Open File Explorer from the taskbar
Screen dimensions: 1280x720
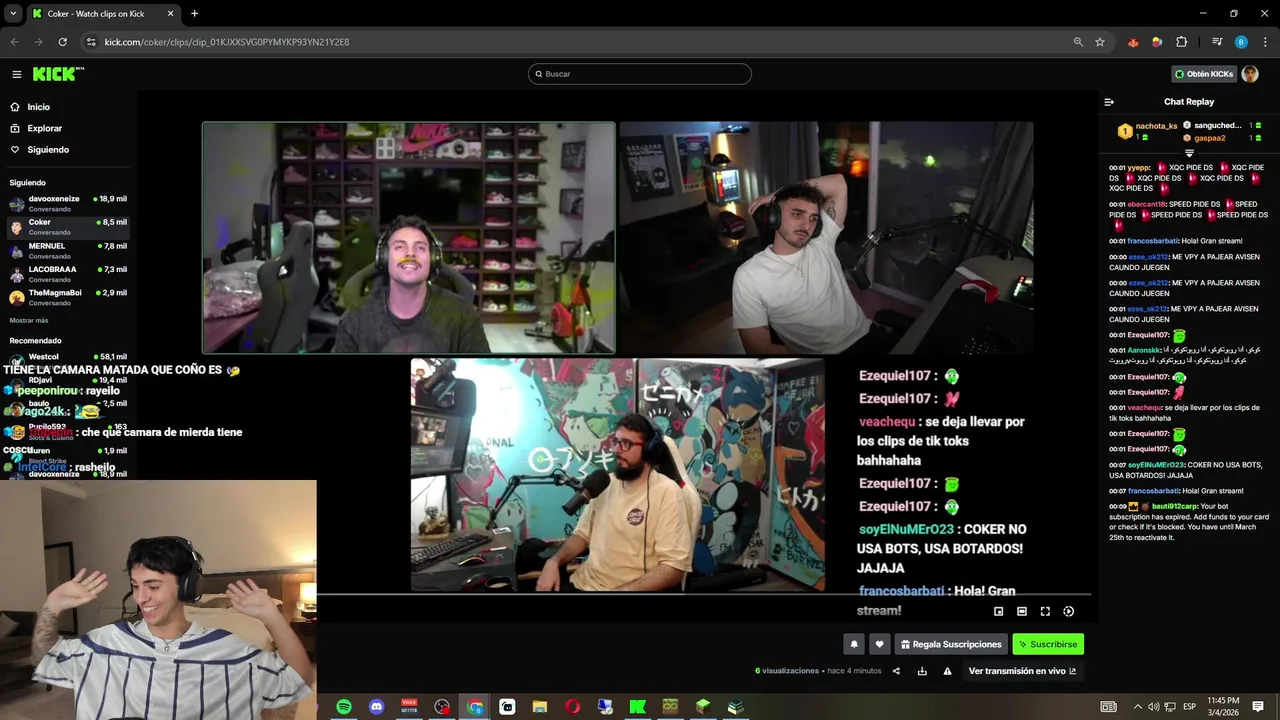pyautogui.click(x=540, y=707)
